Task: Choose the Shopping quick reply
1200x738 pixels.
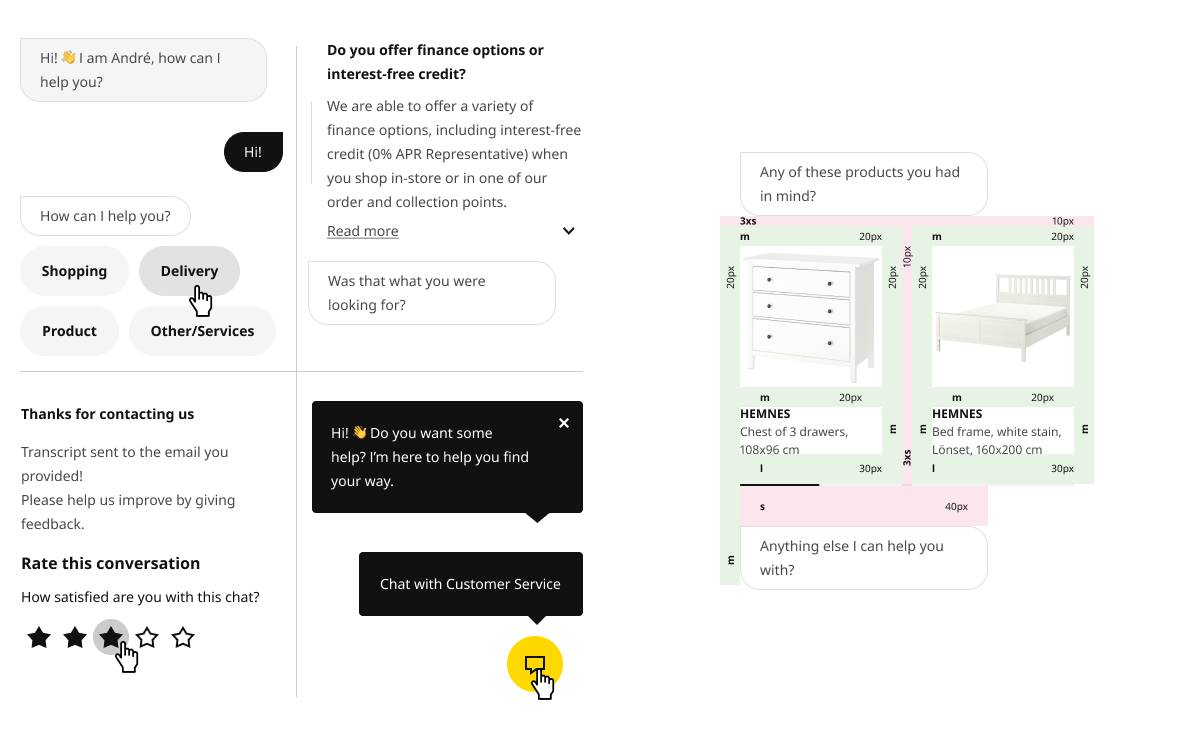Action: pos(75,271)
